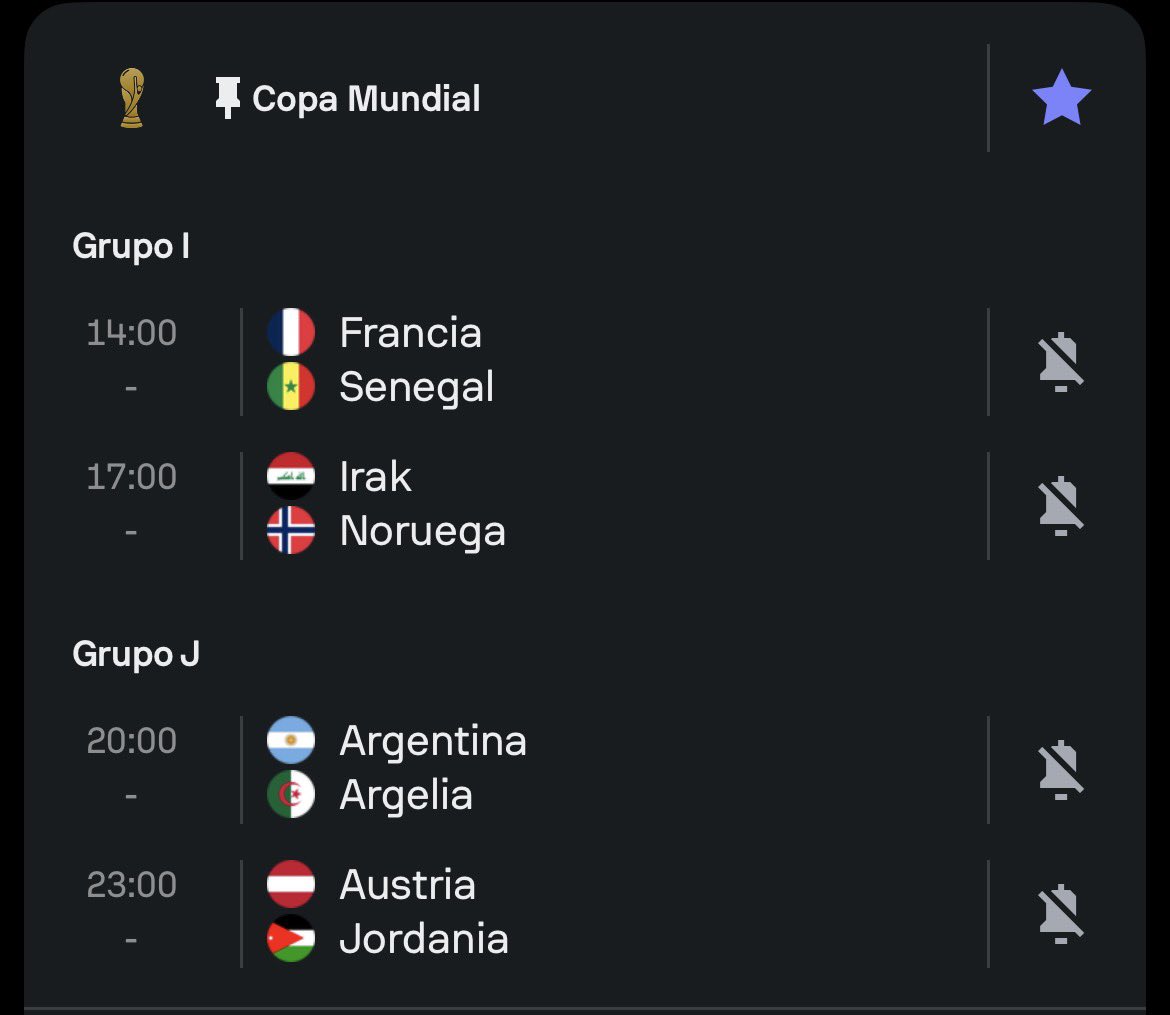Viewport: 1170px width, 1015px height.
Task: Enable notification bell for Irak vs Noruega
Action: tap(1060, 506)
